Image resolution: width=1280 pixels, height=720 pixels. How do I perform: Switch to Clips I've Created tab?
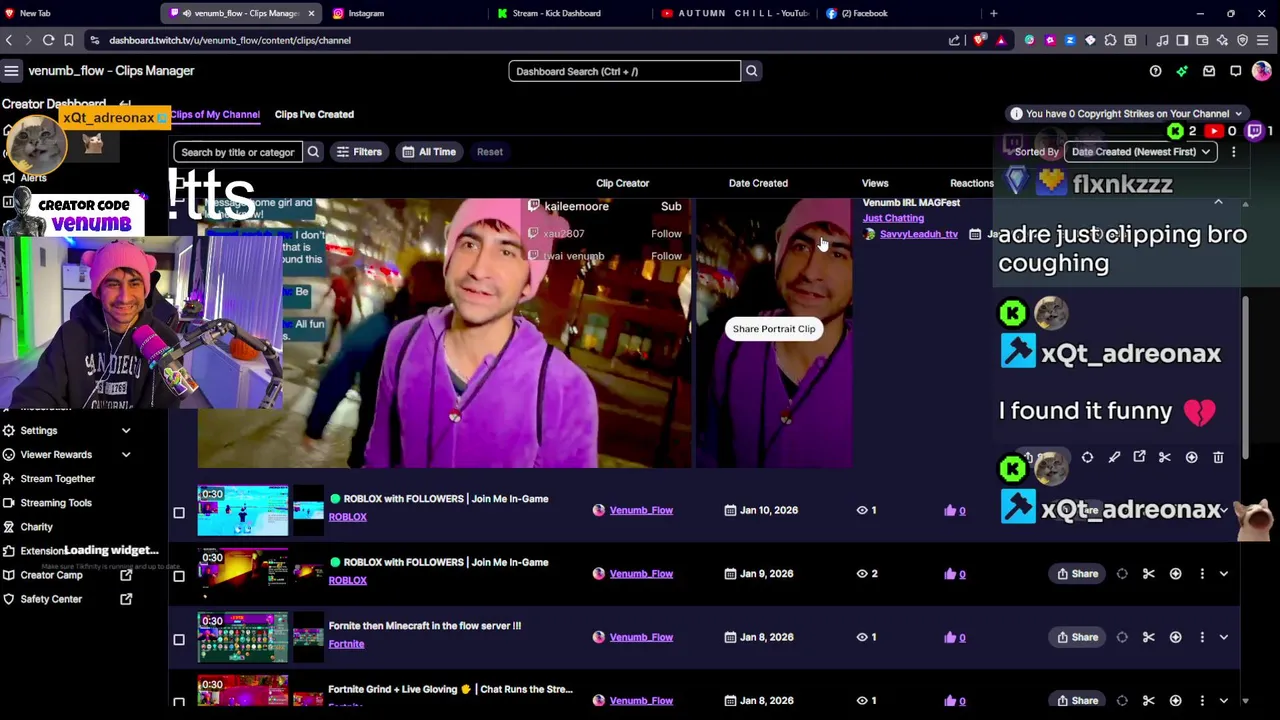[x=314, y=114]
